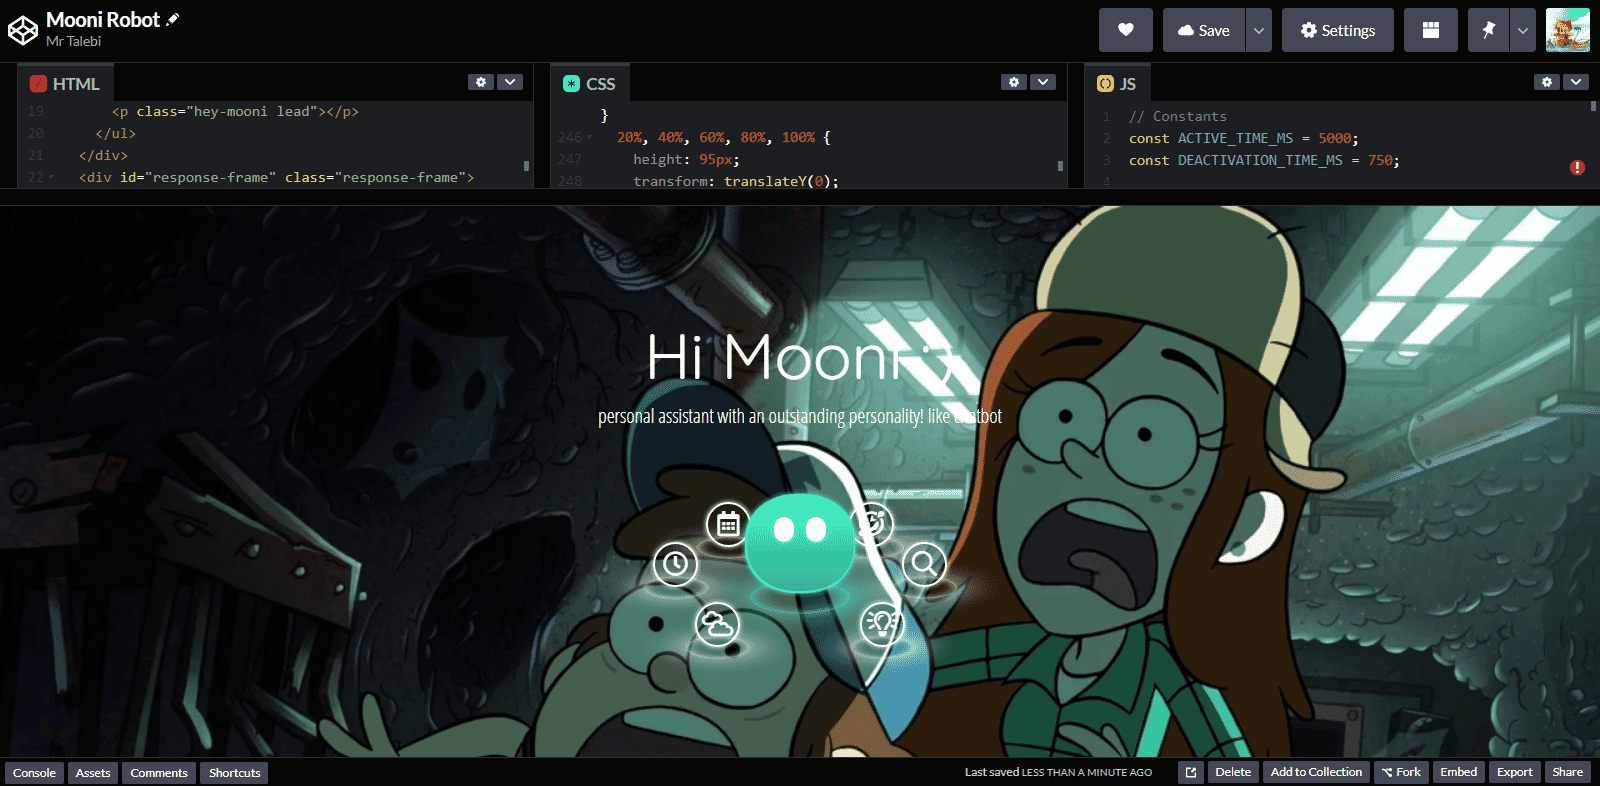Open the Change View layout button

pyautogui.click(x=1430, y=30)
